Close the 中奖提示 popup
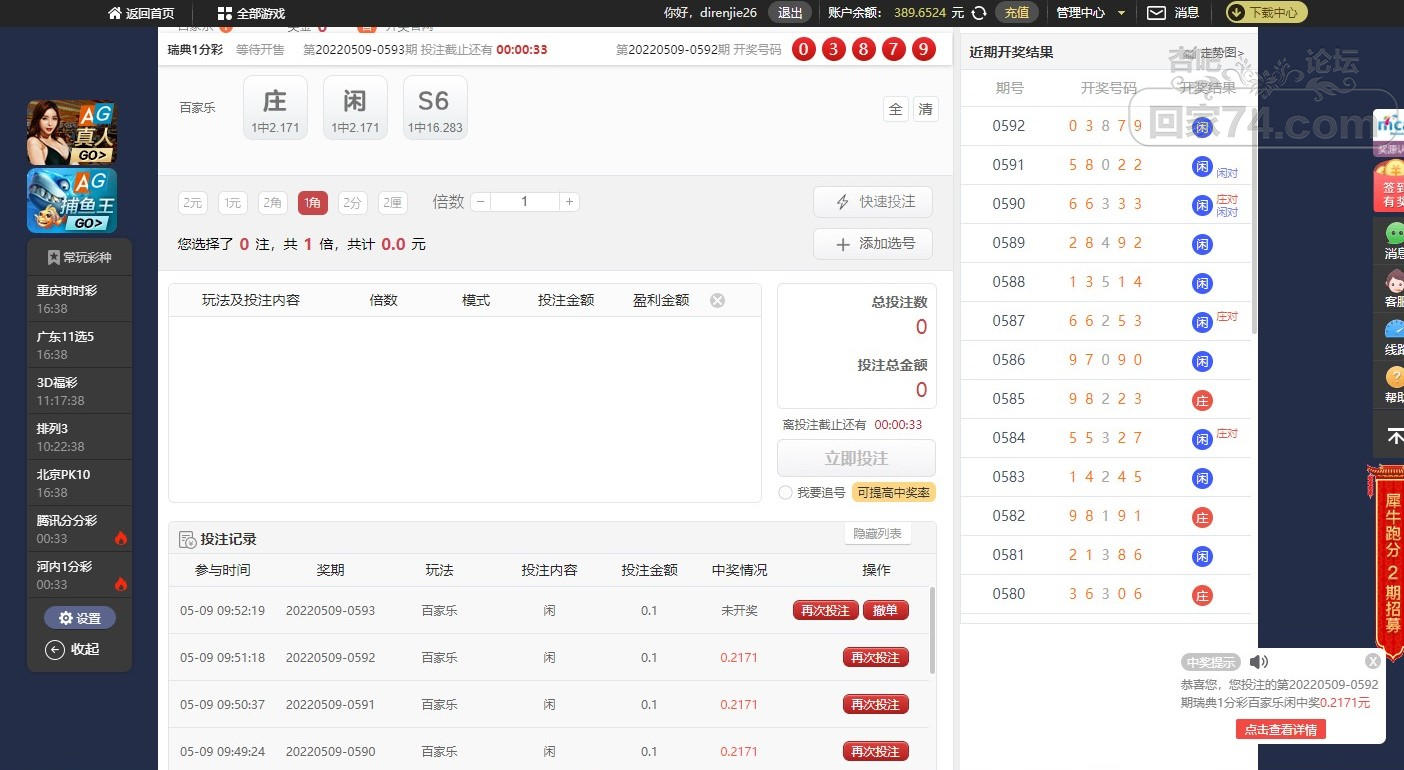Image resolution: width=1404 pixels, height=770 pixels. [1373, 661]
